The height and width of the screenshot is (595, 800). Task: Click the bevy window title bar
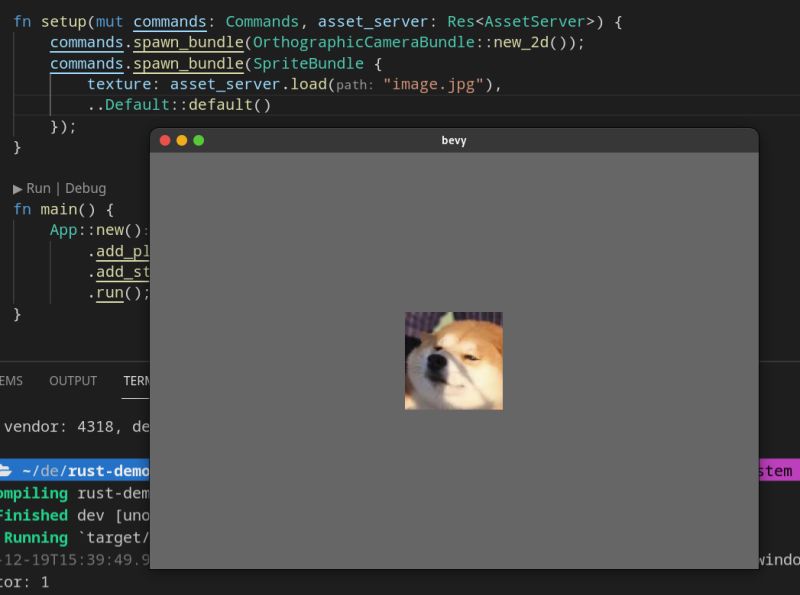pyautogui.click(x=453, y=140)
